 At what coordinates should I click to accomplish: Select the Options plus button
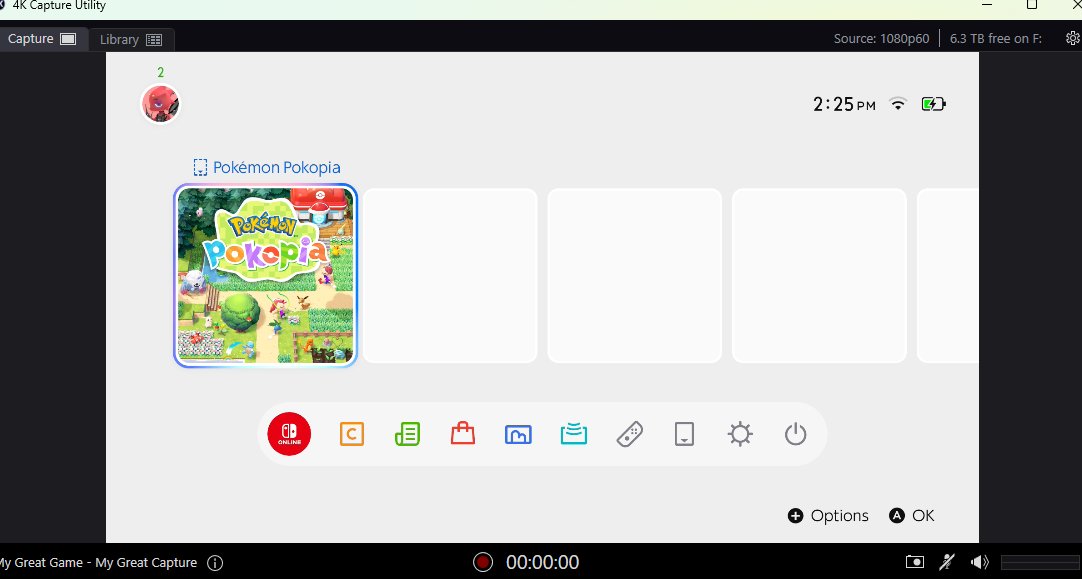tap(828, 516)
